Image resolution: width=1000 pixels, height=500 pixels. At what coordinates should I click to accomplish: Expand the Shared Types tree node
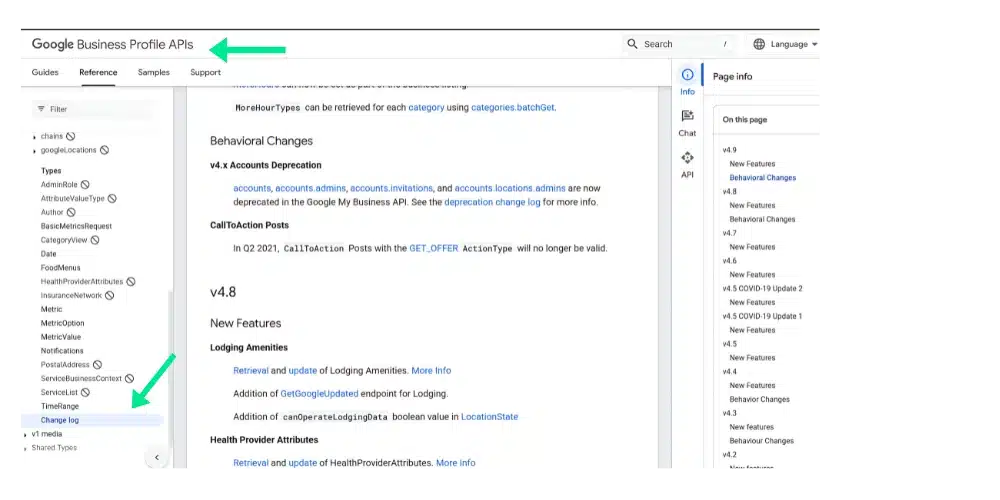26,448
